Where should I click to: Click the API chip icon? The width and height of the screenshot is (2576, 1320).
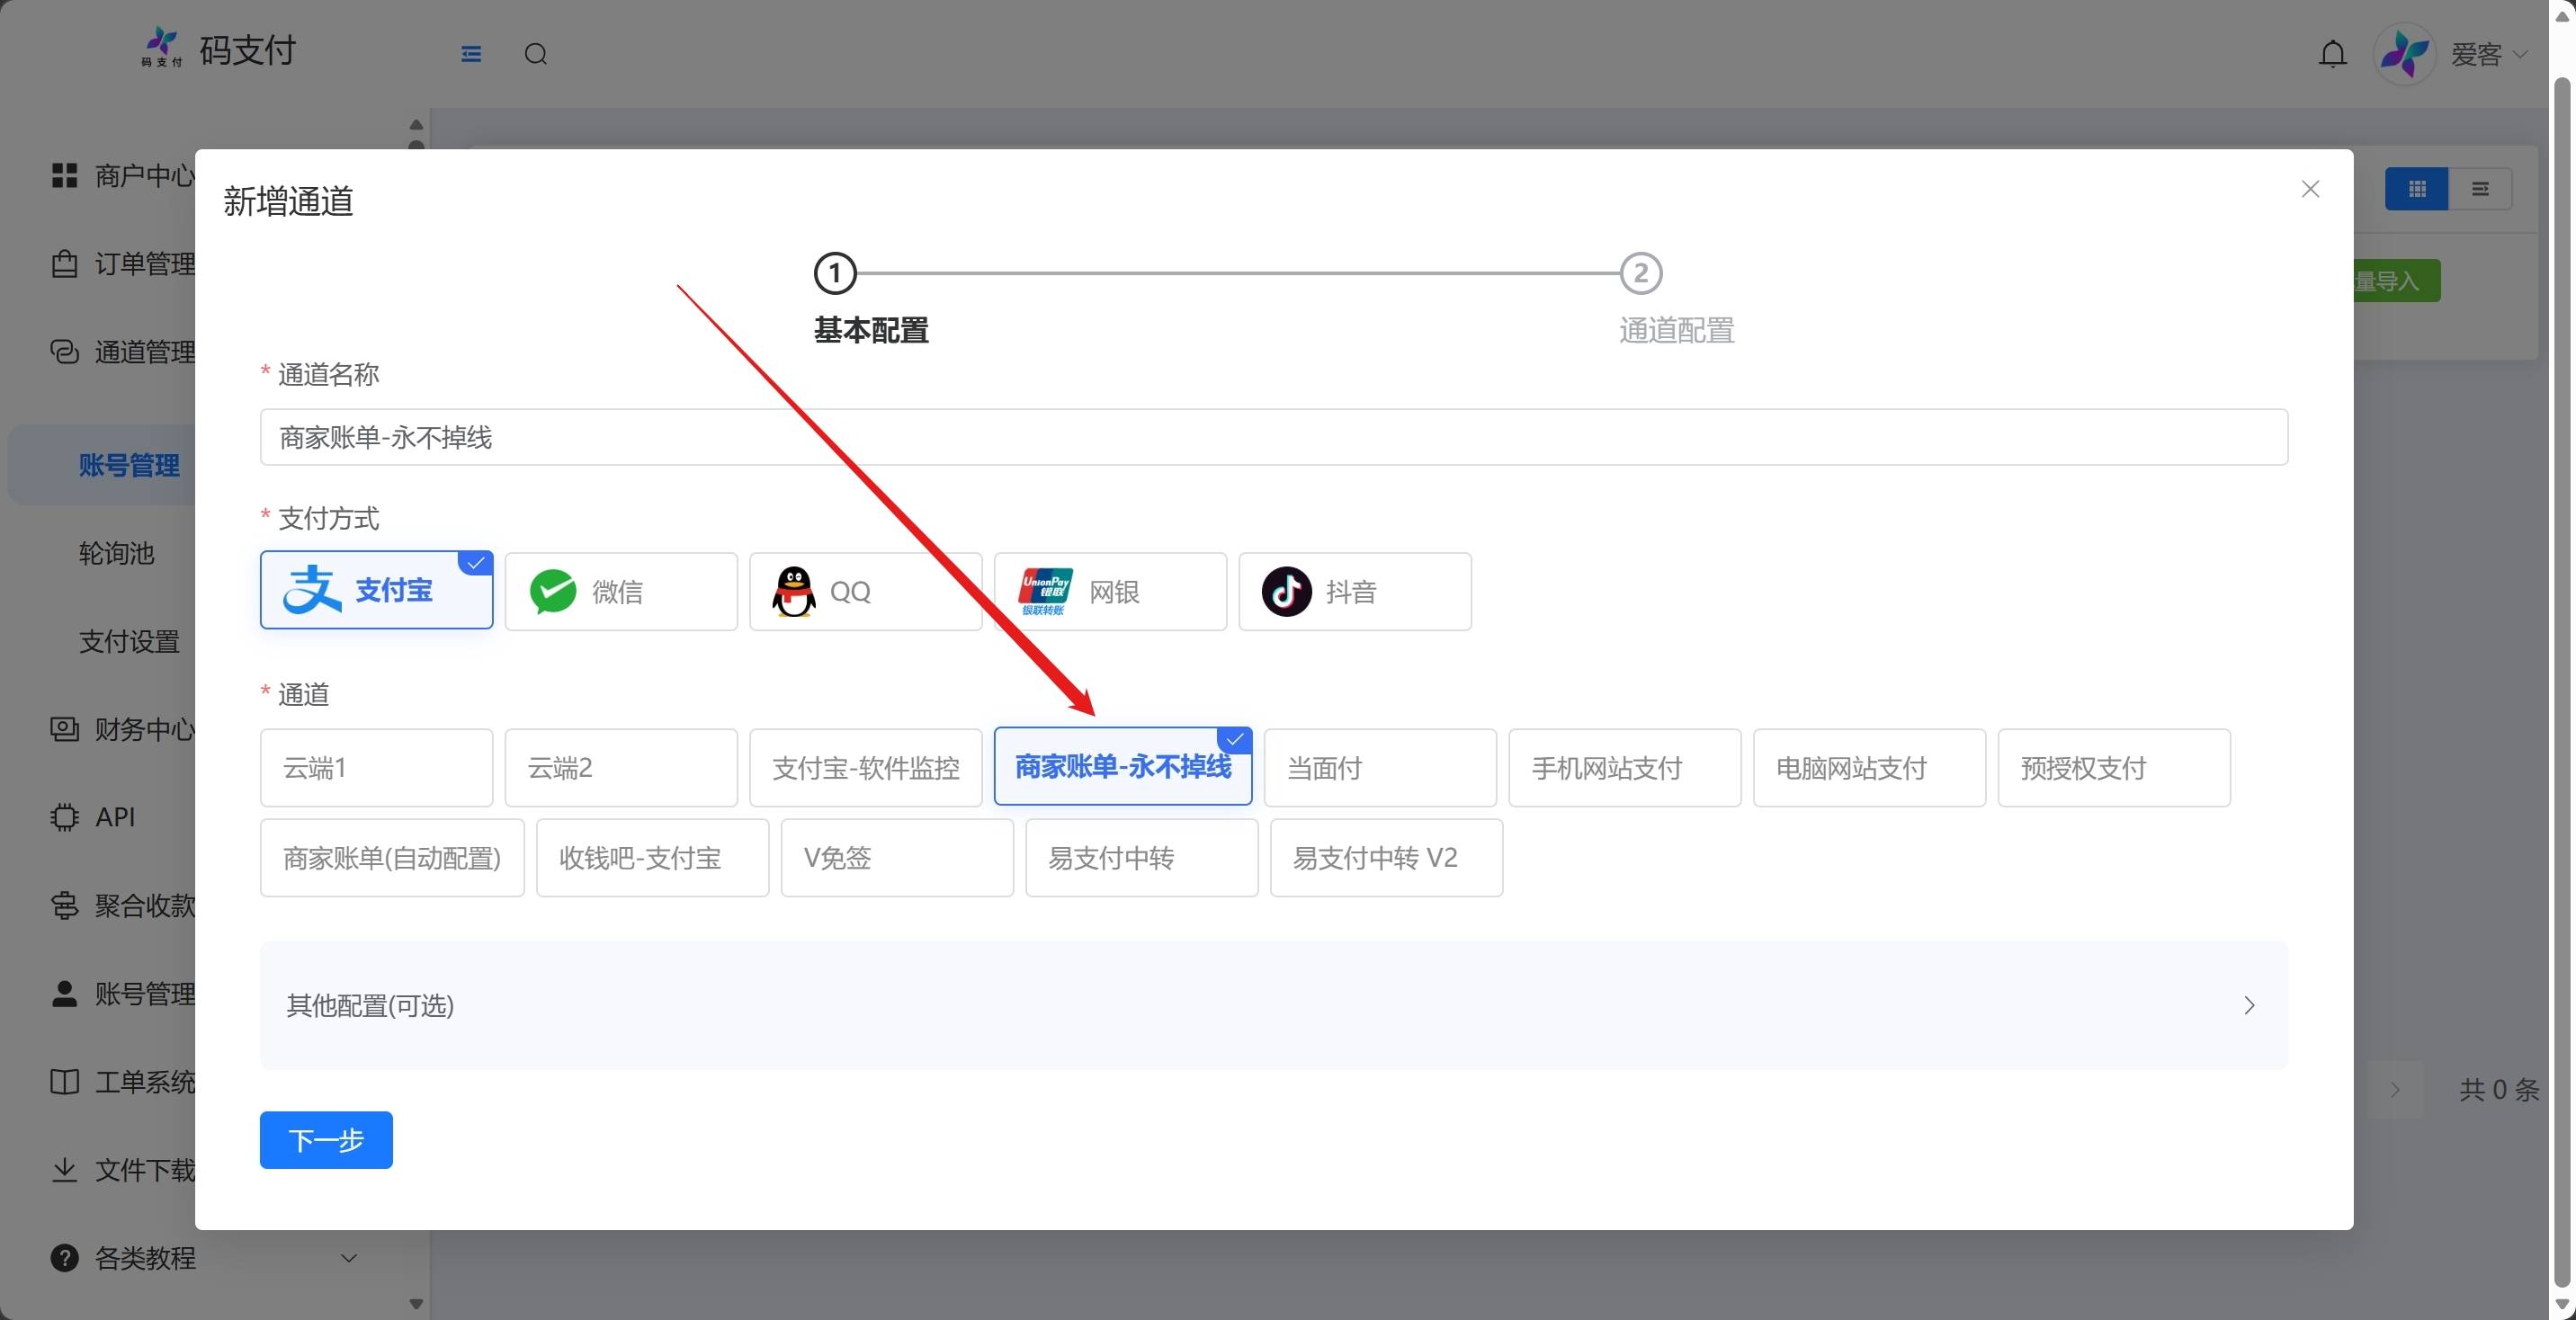(x=65, y=817)
